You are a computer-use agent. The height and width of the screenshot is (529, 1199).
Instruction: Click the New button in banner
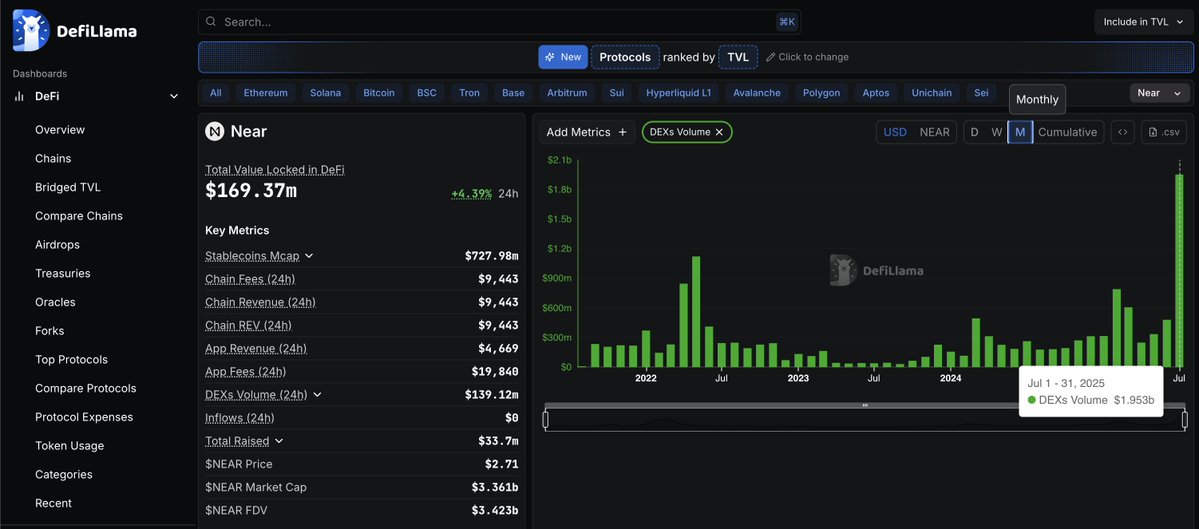(563, 57)
